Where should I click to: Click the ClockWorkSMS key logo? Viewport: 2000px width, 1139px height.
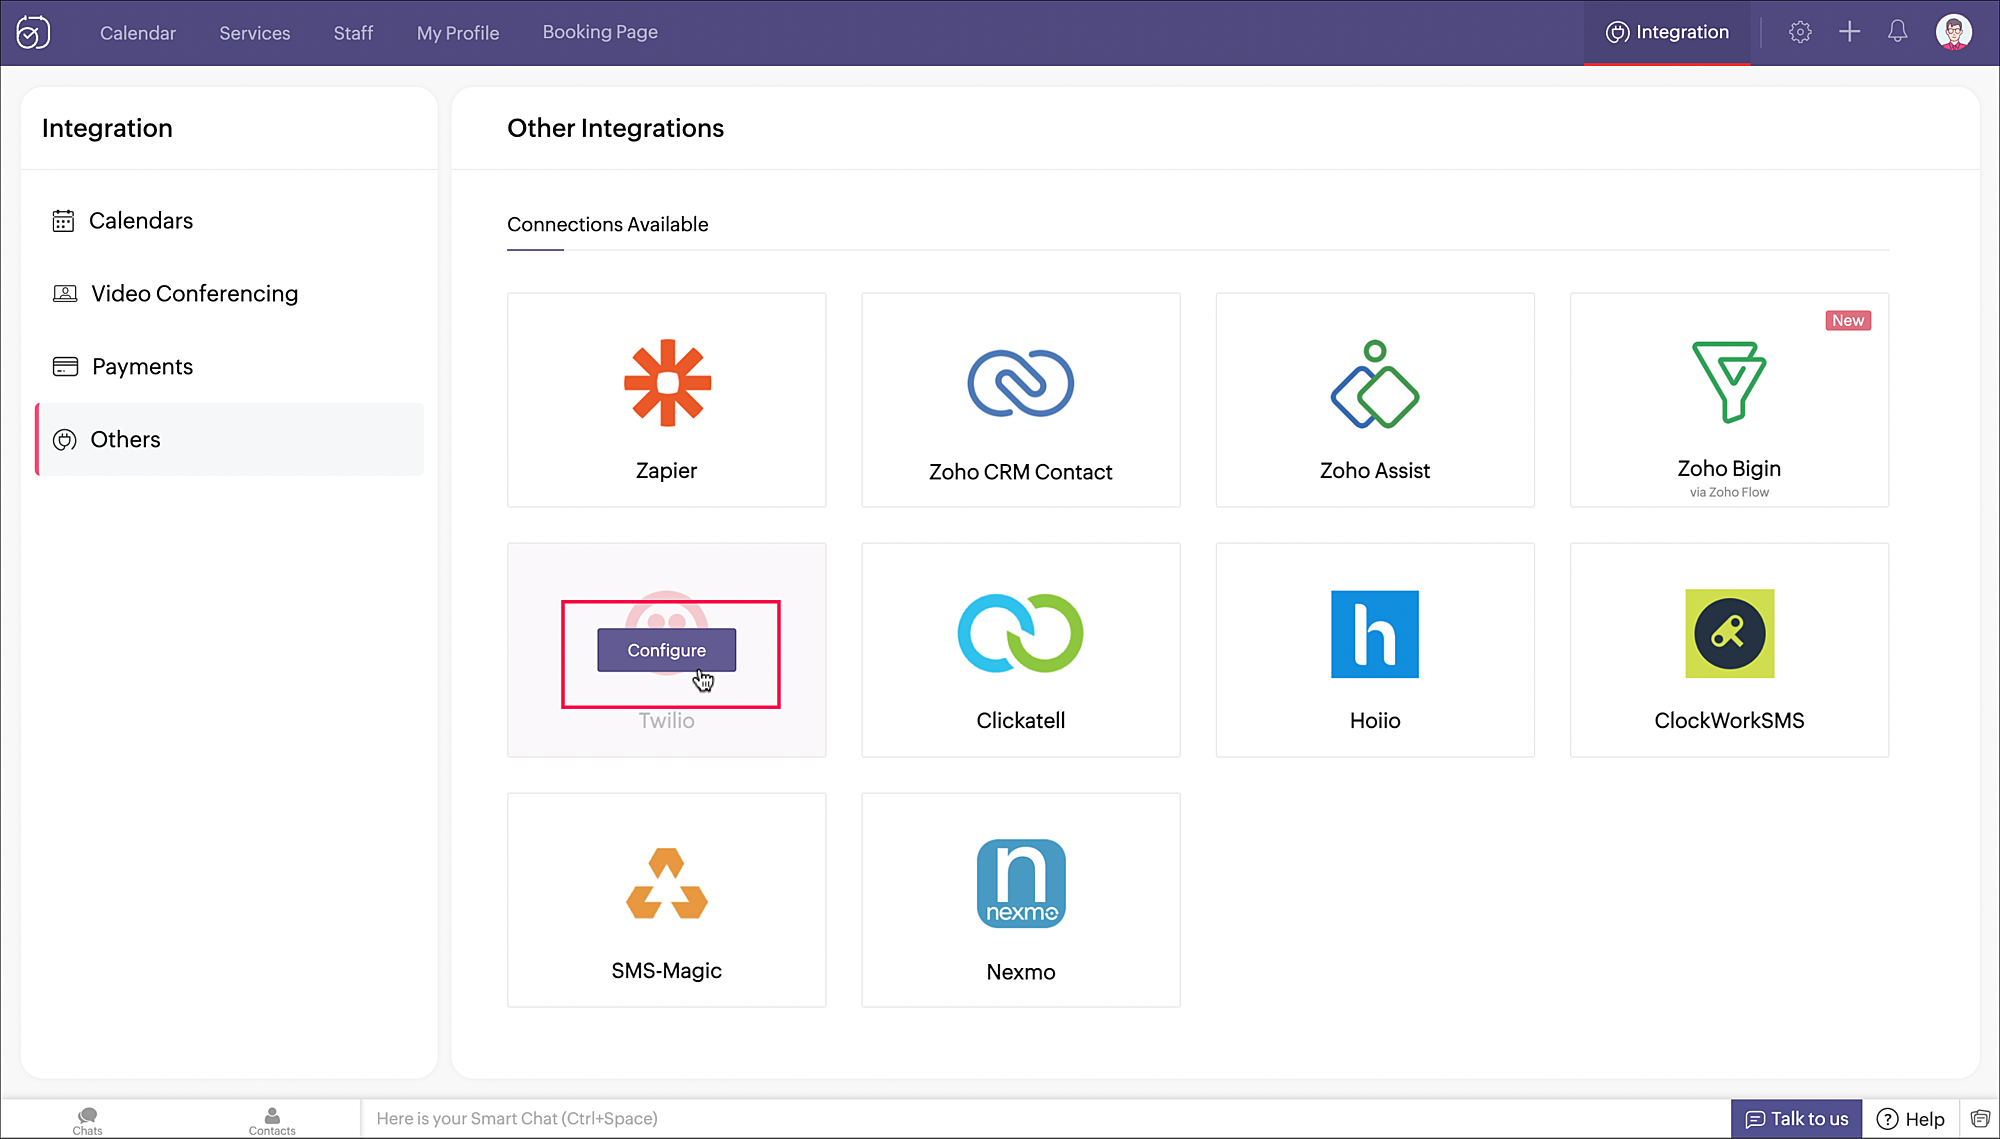[x=1729, y=633]
